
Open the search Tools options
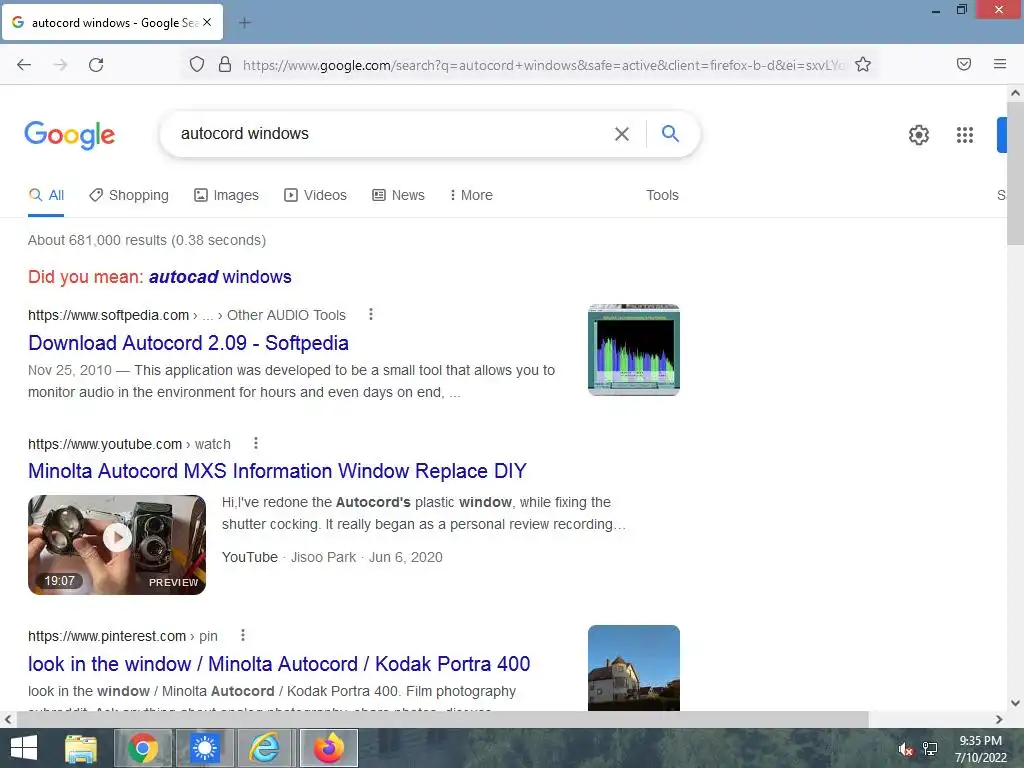pos(662,195)
